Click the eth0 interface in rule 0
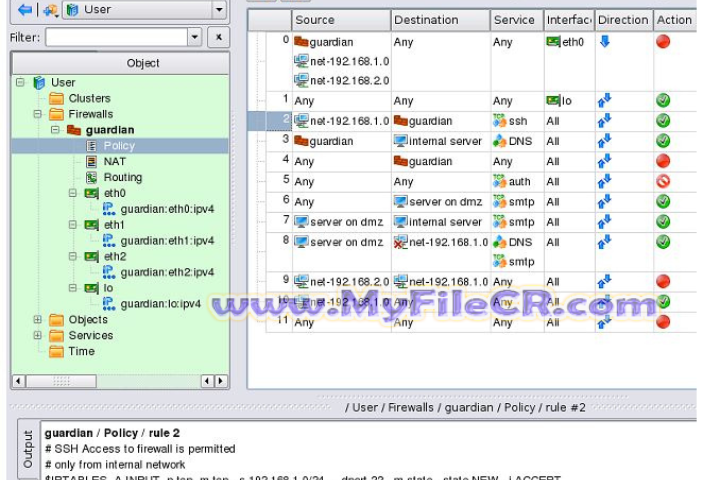The image size is (720, 480). pyautogui.click(x=565, y=42)
